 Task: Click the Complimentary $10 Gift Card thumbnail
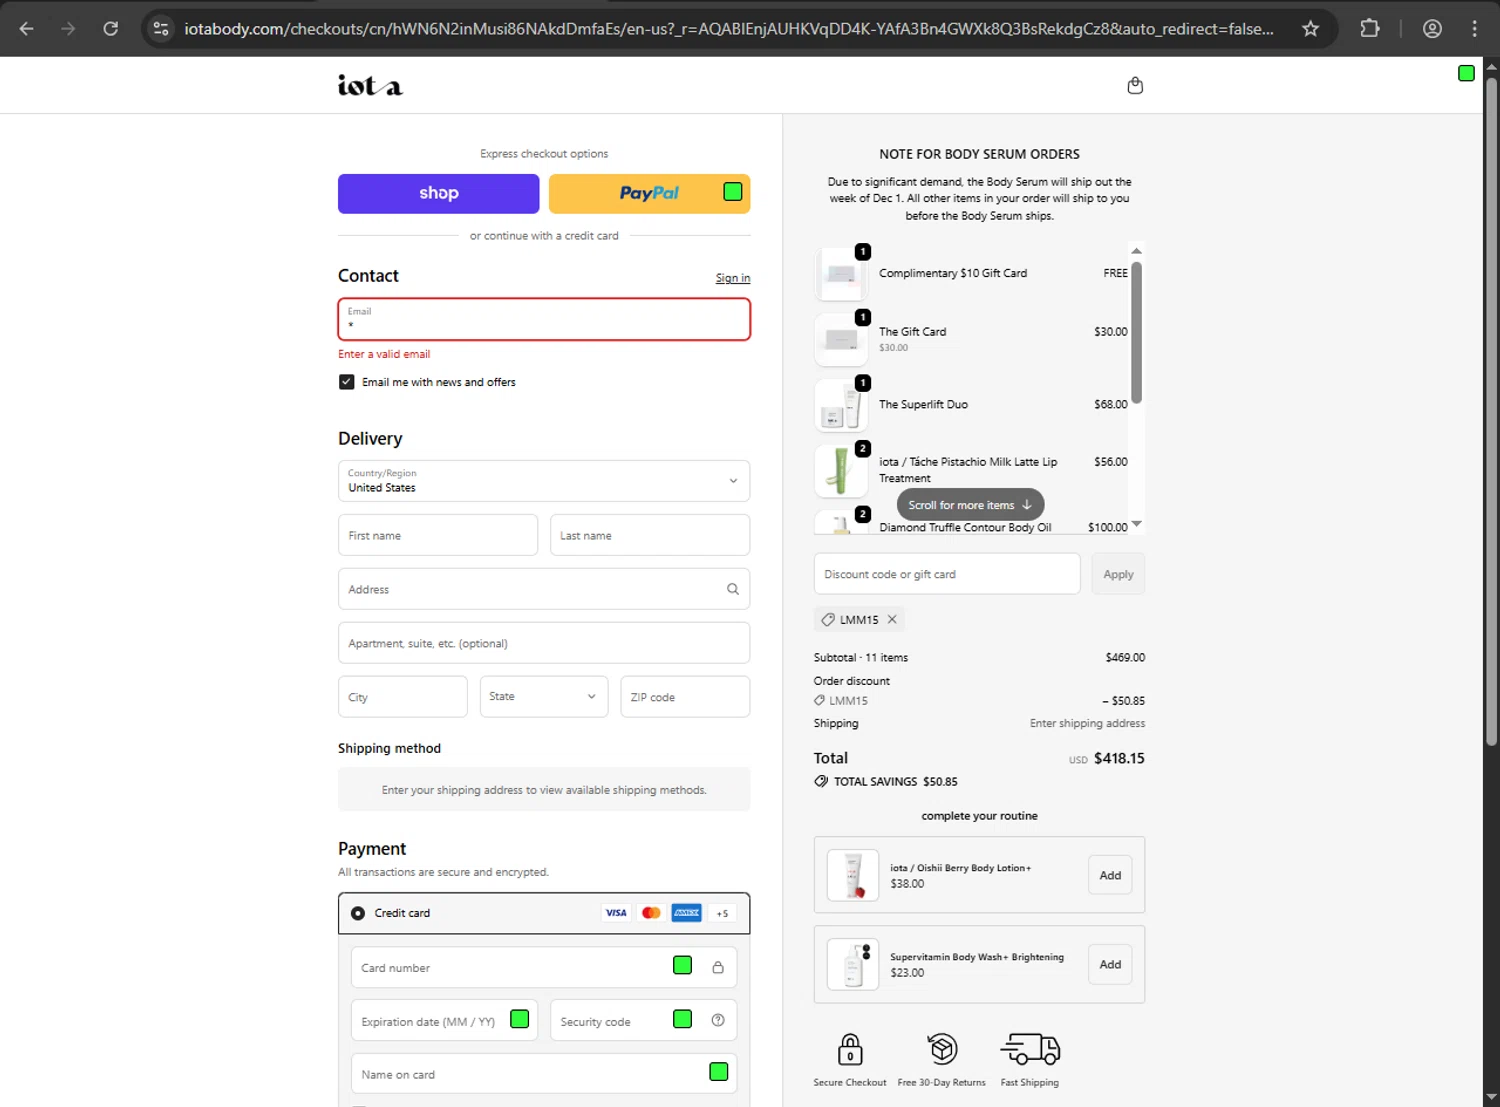(x=841, y=274)
